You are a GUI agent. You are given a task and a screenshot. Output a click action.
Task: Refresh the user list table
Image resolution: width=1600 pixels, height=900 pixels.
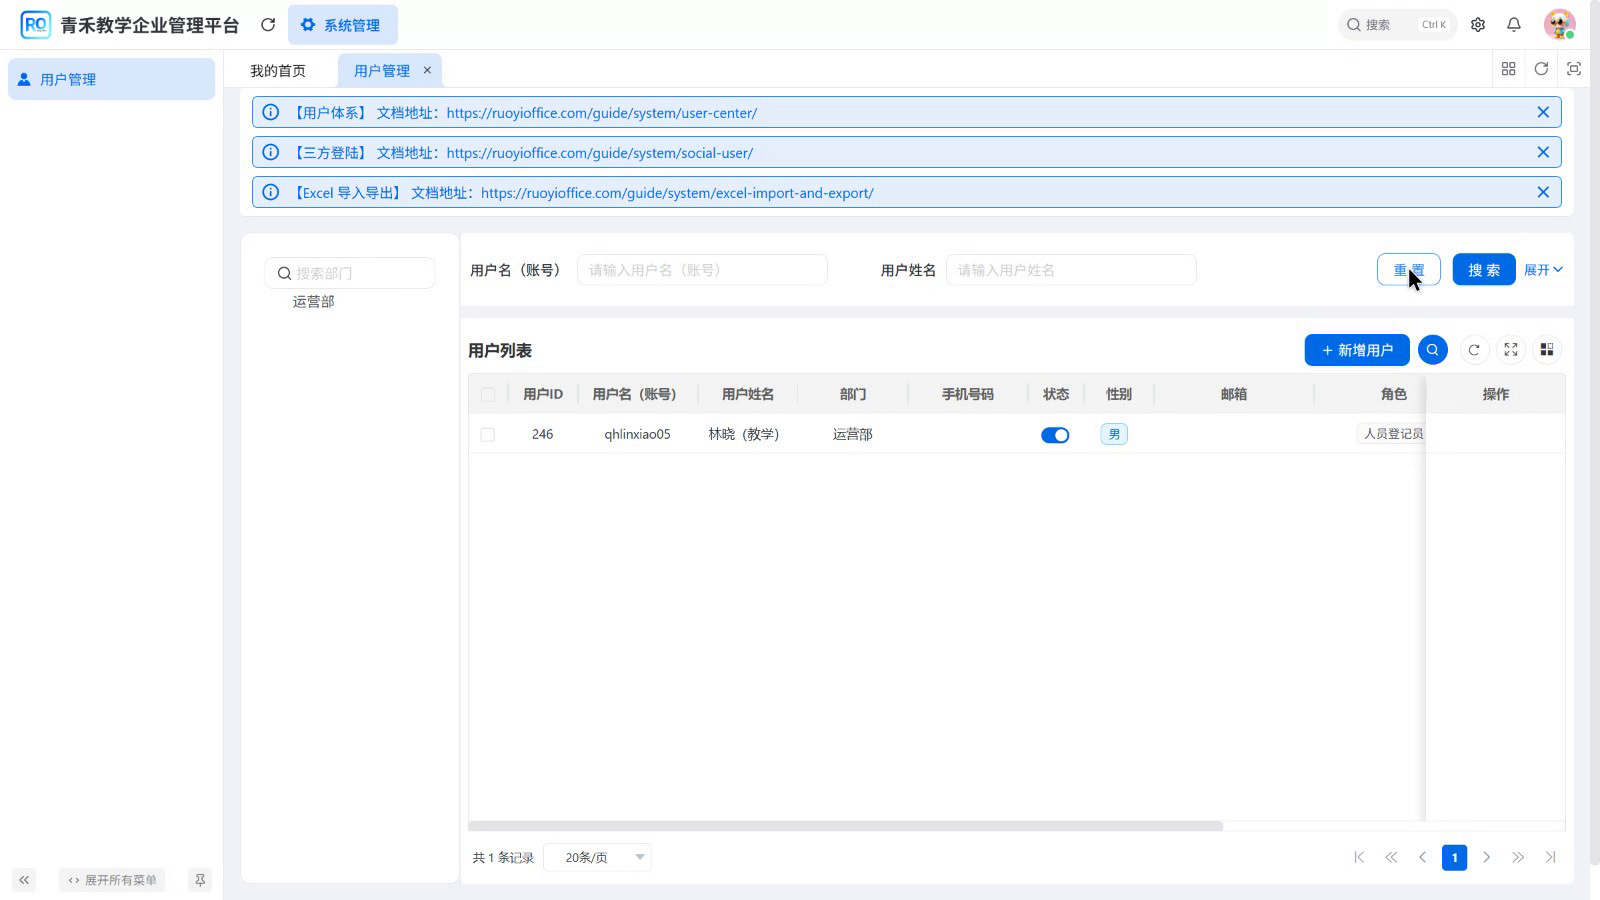pyautogui.click(x=1474, y=350)
